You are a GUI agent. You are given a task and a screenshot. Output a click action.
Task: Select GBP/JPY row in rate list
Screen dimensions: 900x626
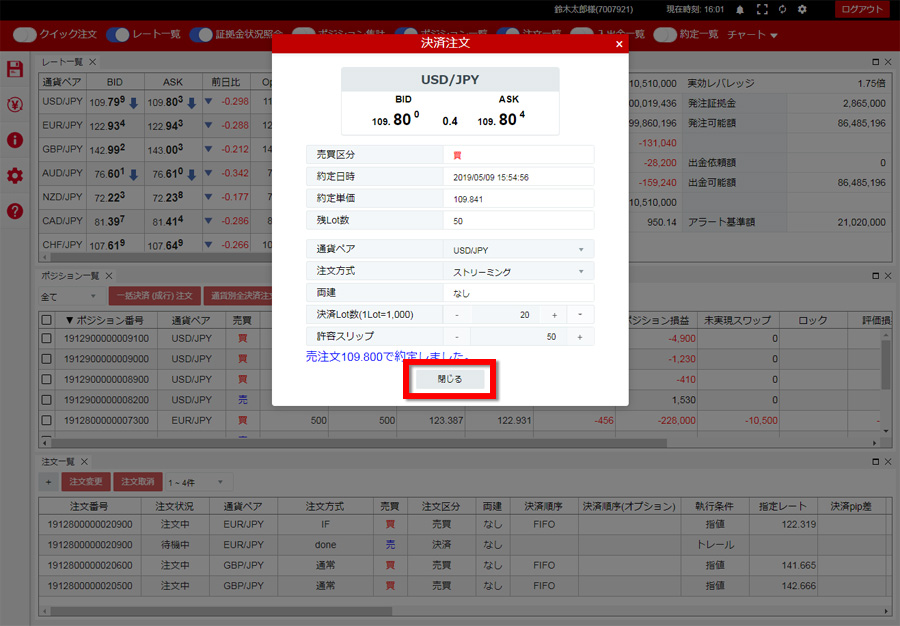point(155,149)
